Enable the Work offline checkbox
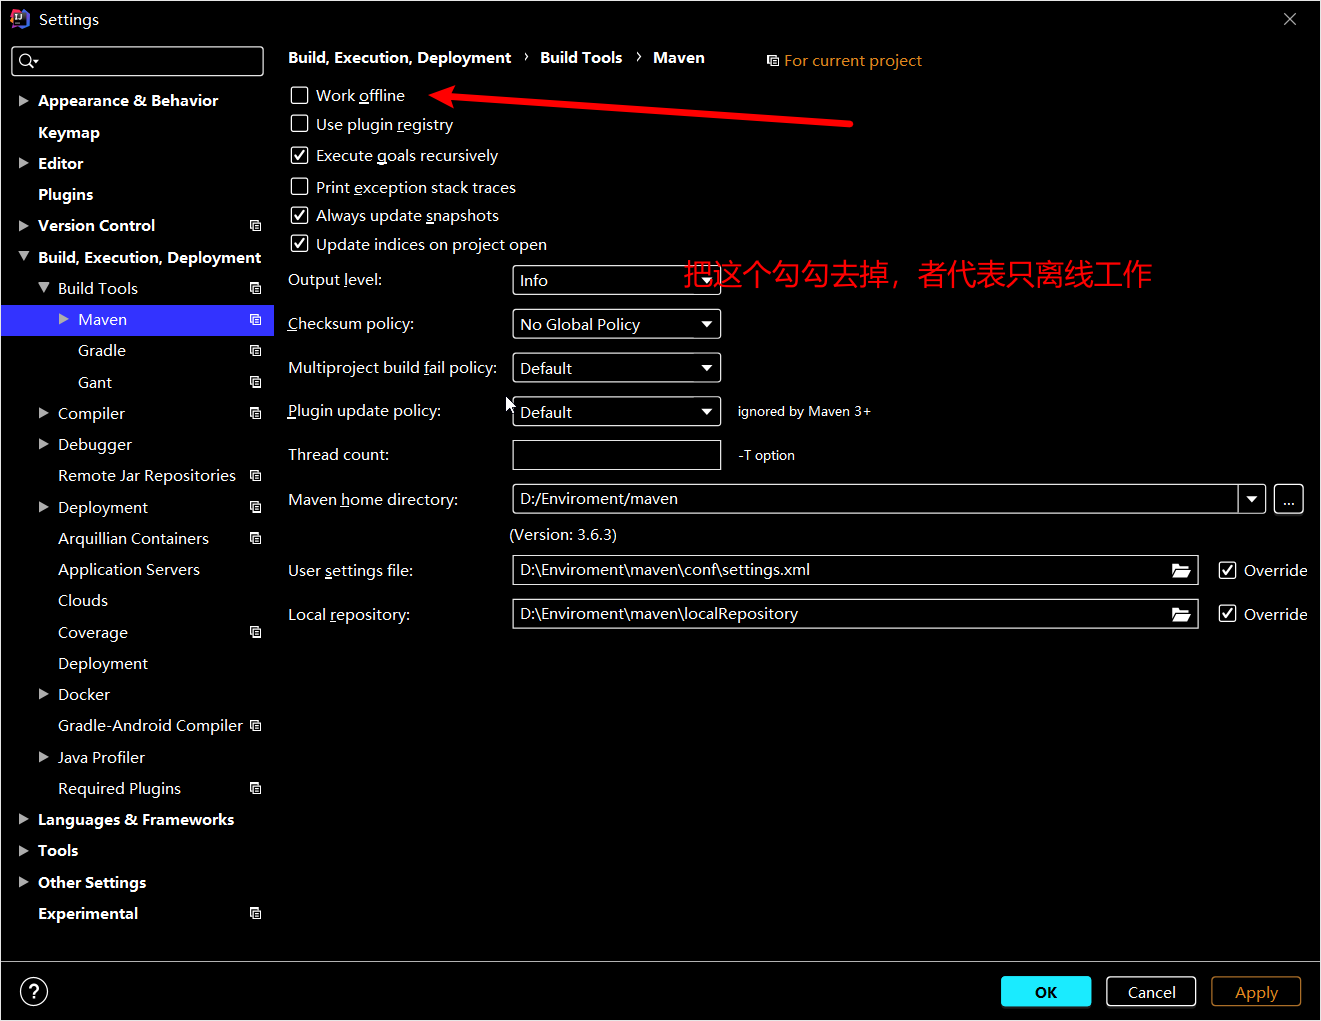This screenshot has height=1021, width=1321. point(299,95)
